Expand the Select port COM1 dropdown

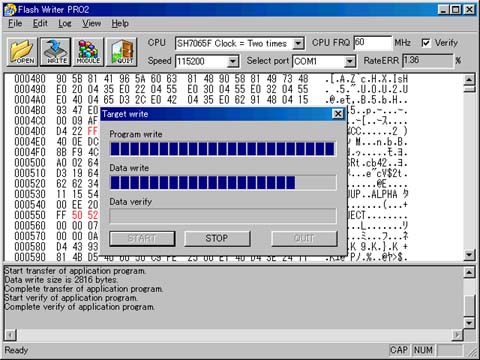pyautogui.click(x=349, y=61)
